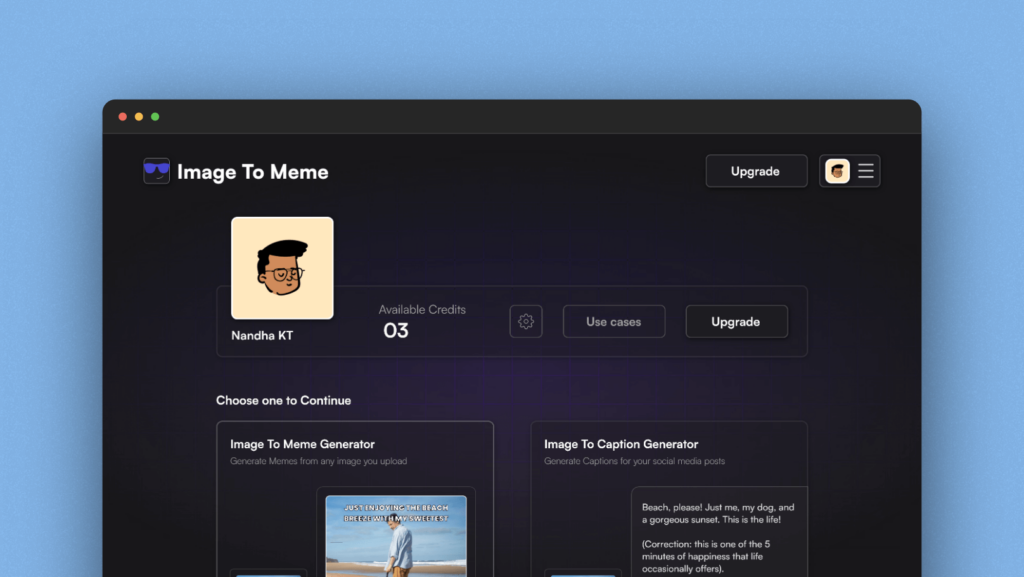1024x577 pixels.
Task: Open the Use cases button
Action: click(613, 322)
